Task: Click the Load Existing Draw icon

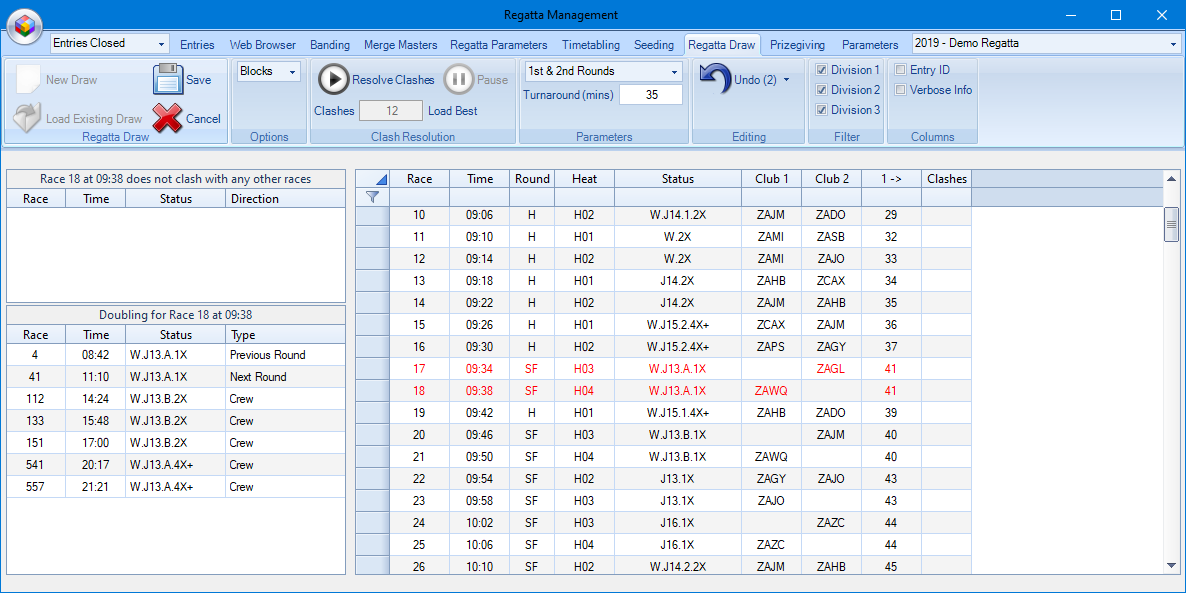Action: [27, 118]
